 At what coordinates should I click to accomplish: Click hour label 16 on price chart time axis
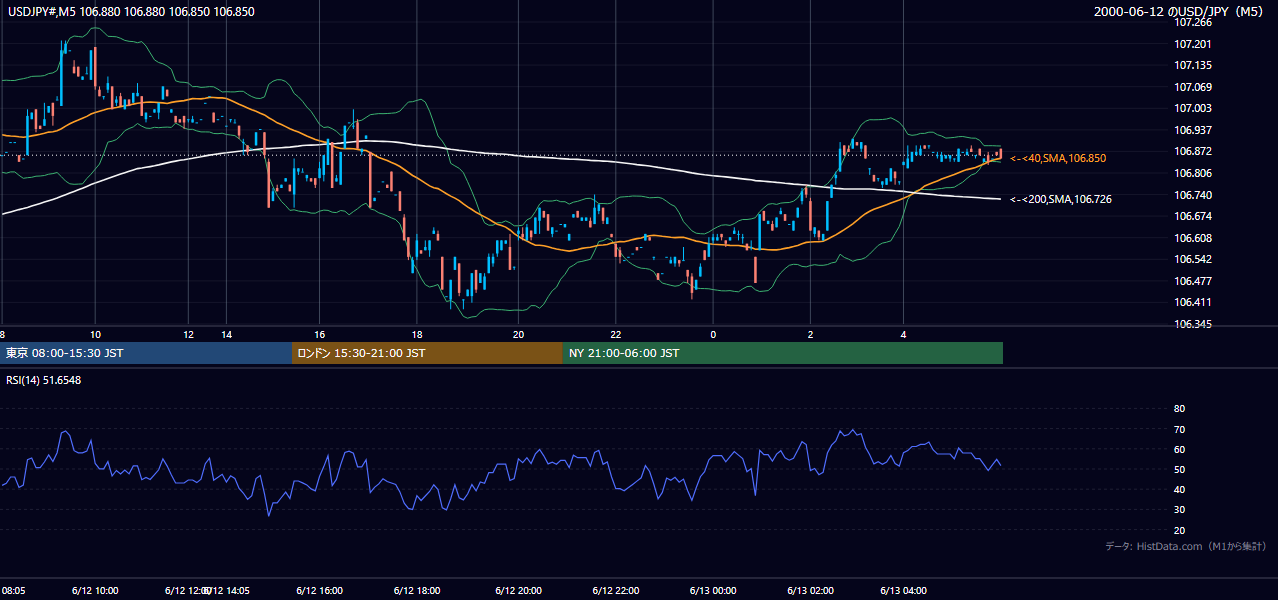(320, 334)
